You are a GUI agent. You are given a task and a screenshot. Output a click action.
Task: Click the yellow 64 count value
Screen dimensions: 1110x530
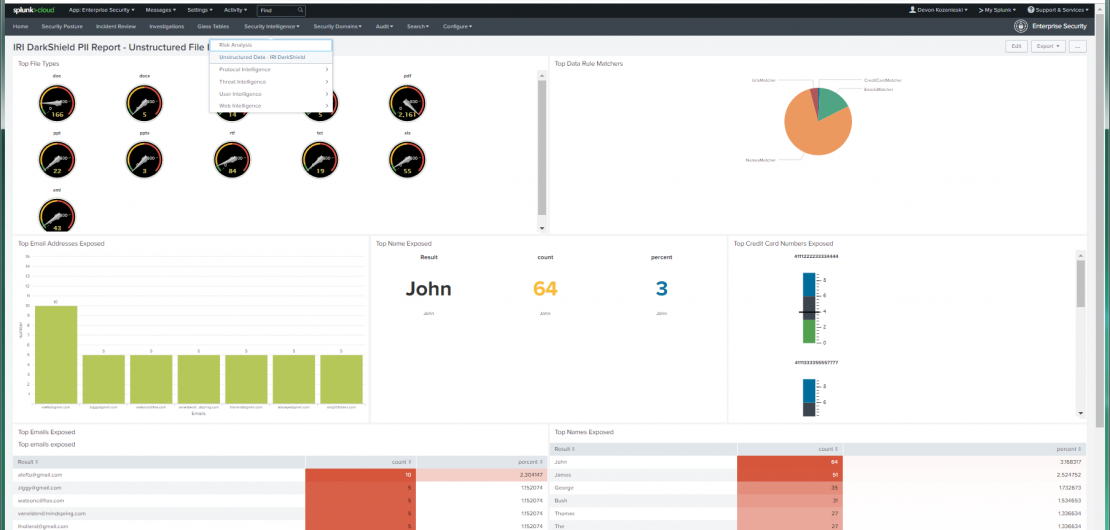[545, 289]
